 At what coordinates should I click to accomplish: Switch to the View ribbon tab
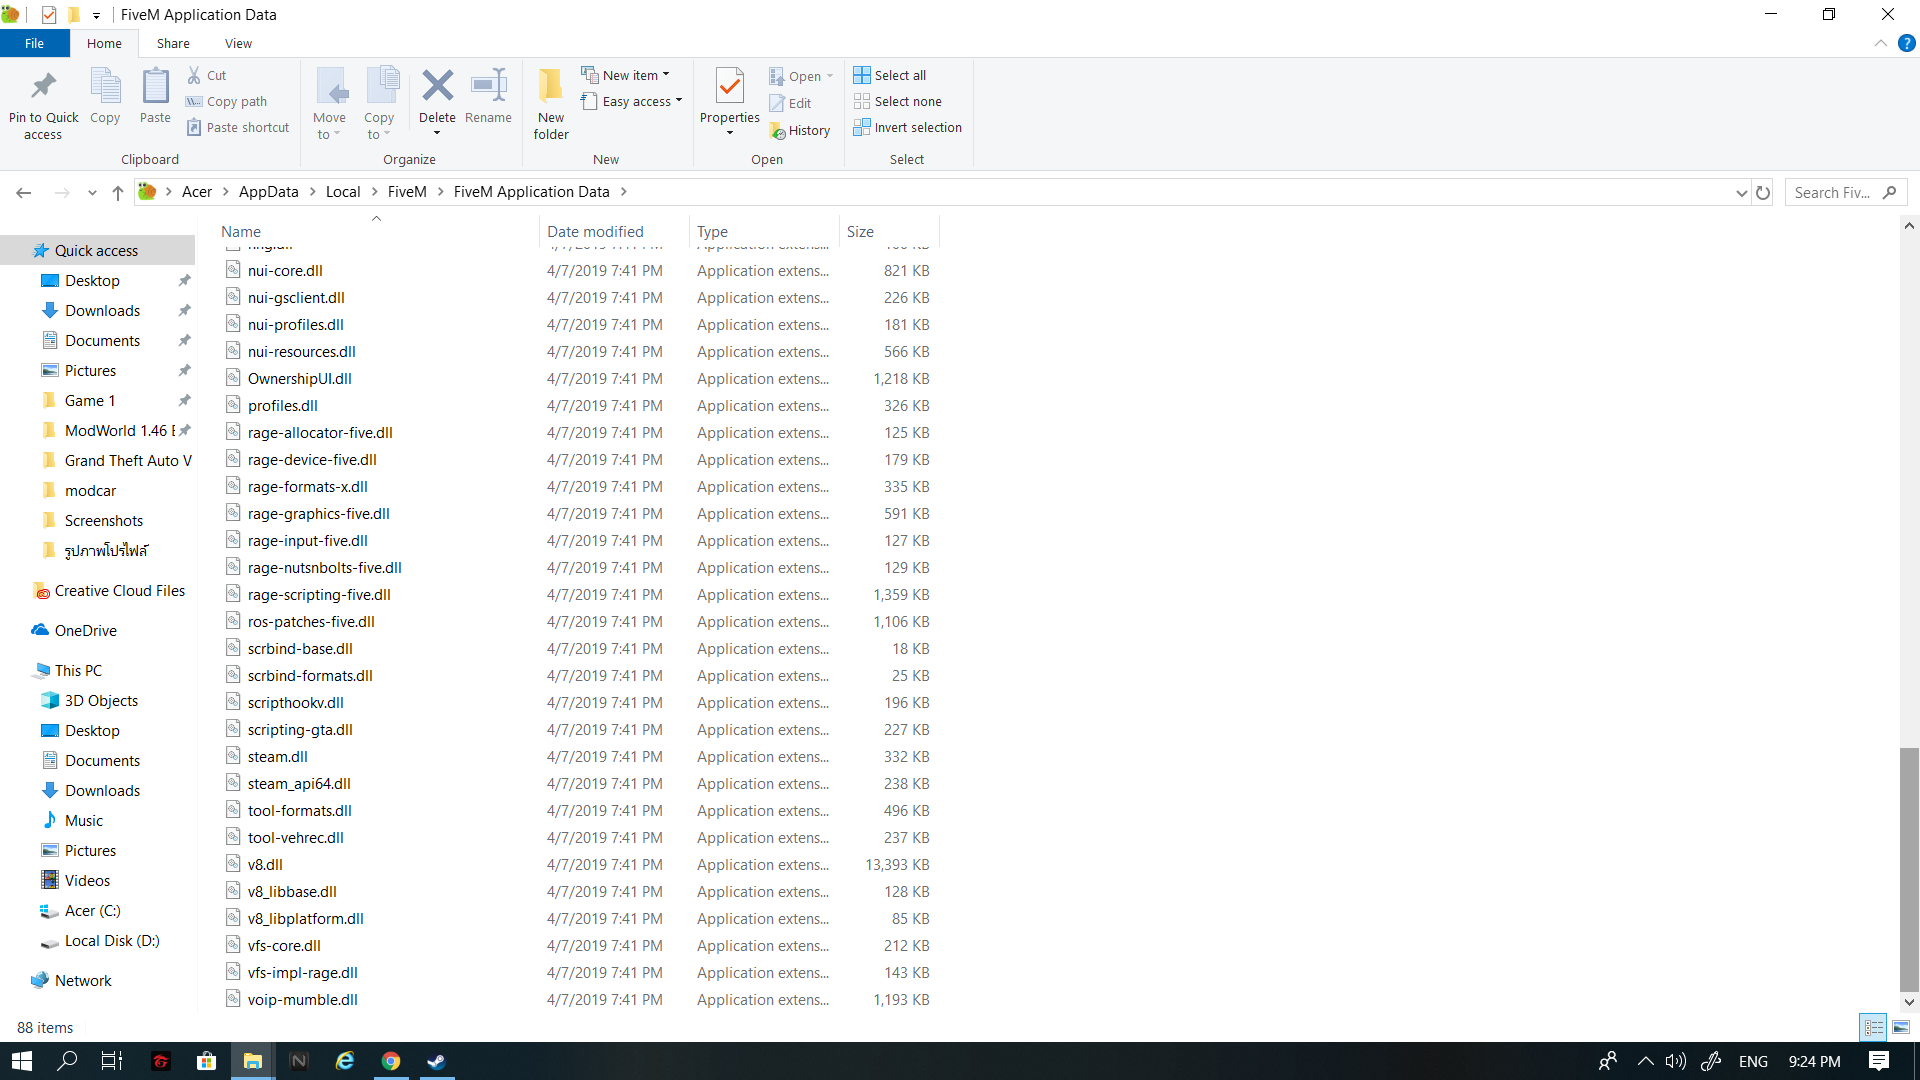click(238, 43)
